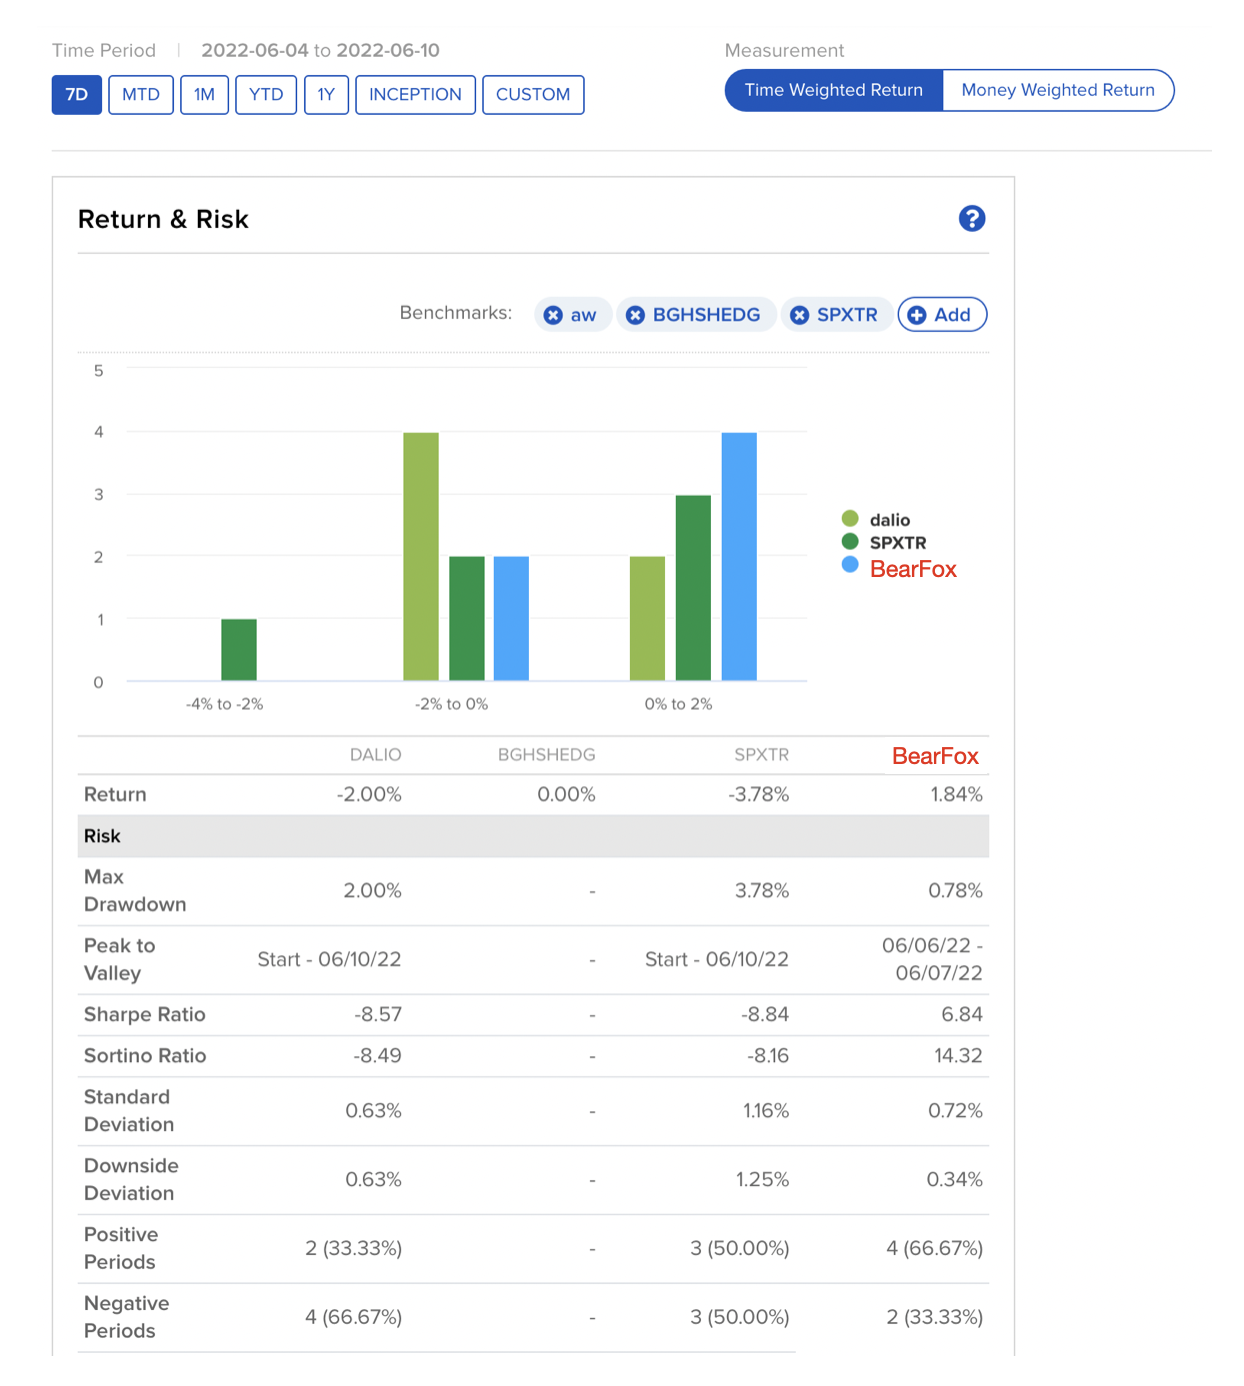Switch to YTD time period
This screenshot has height=1386, width=1244.
(266, 95)
